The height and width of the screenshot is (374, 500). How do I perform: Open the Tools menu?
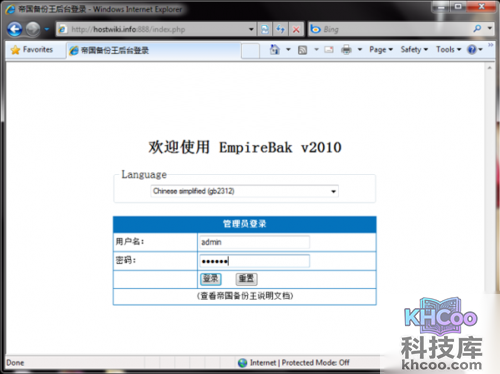coord(448,50)
